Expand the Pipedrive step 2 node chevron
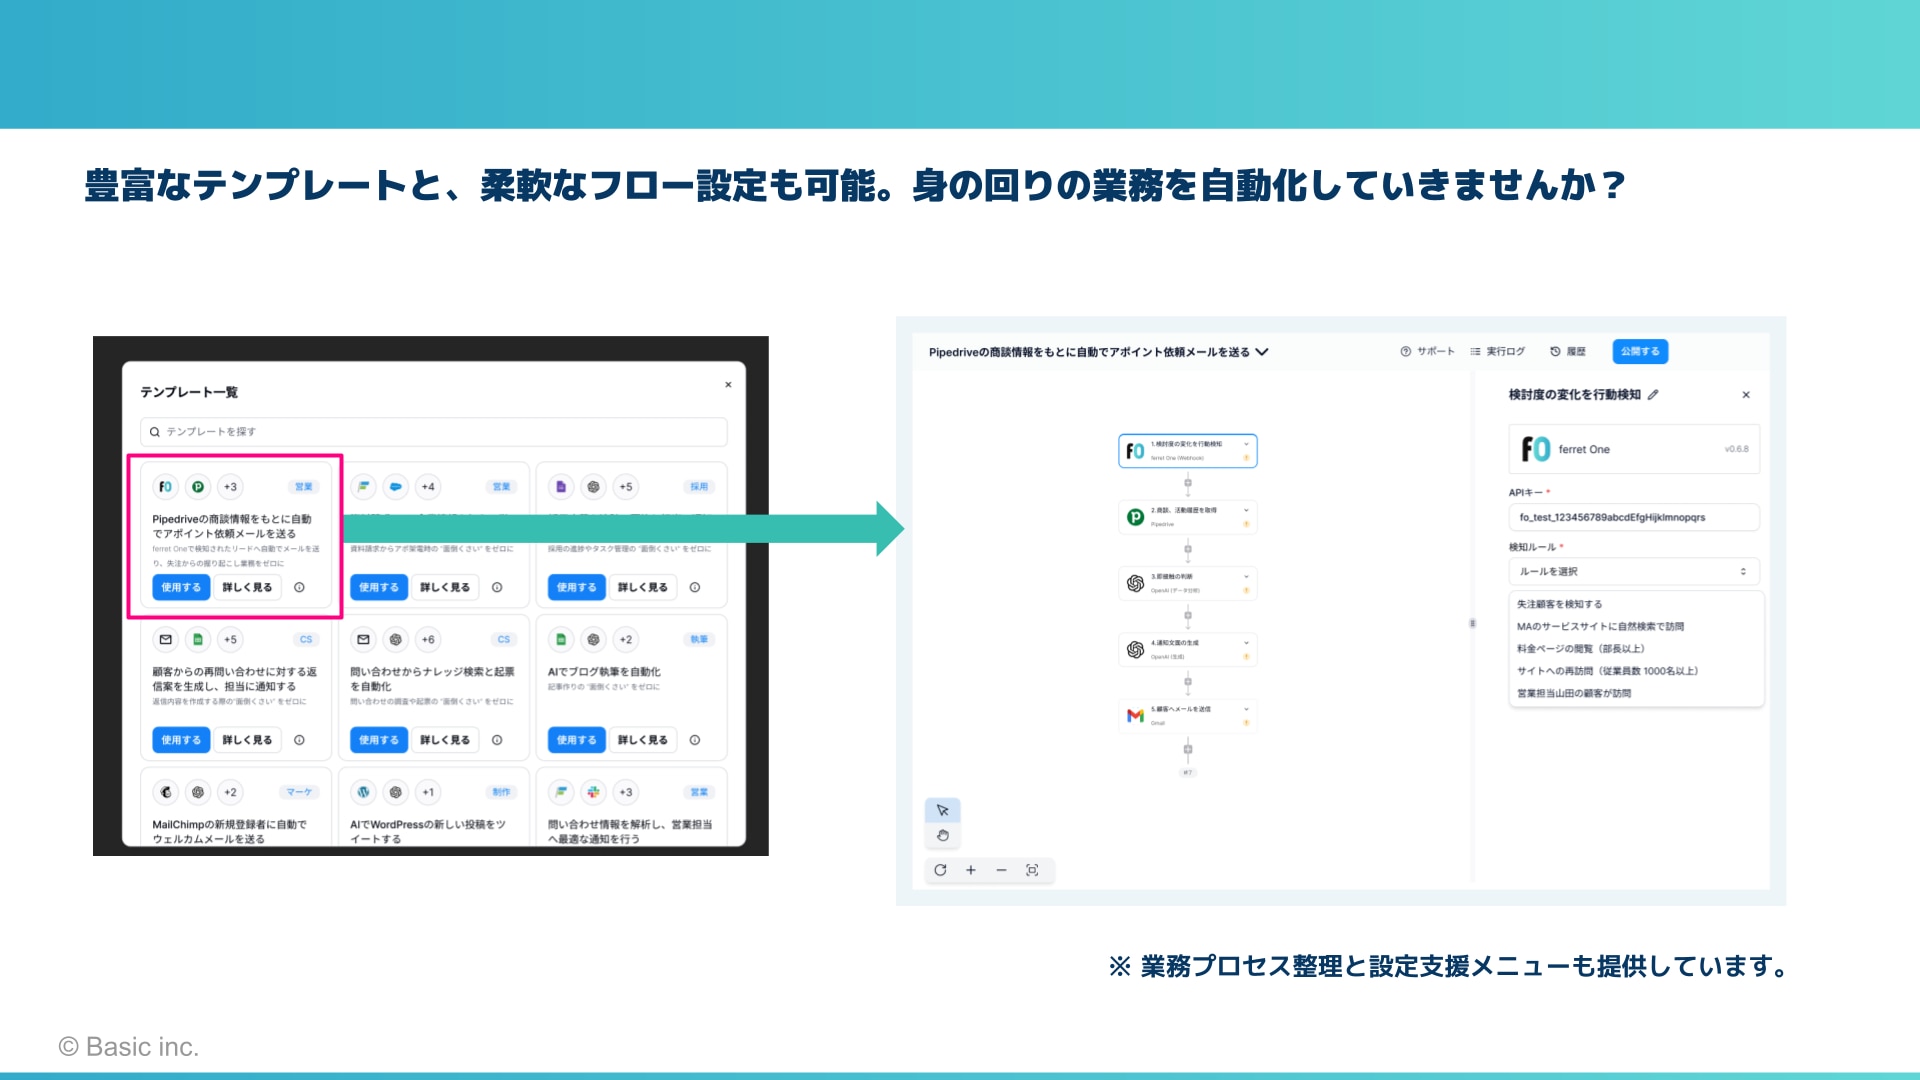The image size is (1920, 1080). click(1246, 510)
